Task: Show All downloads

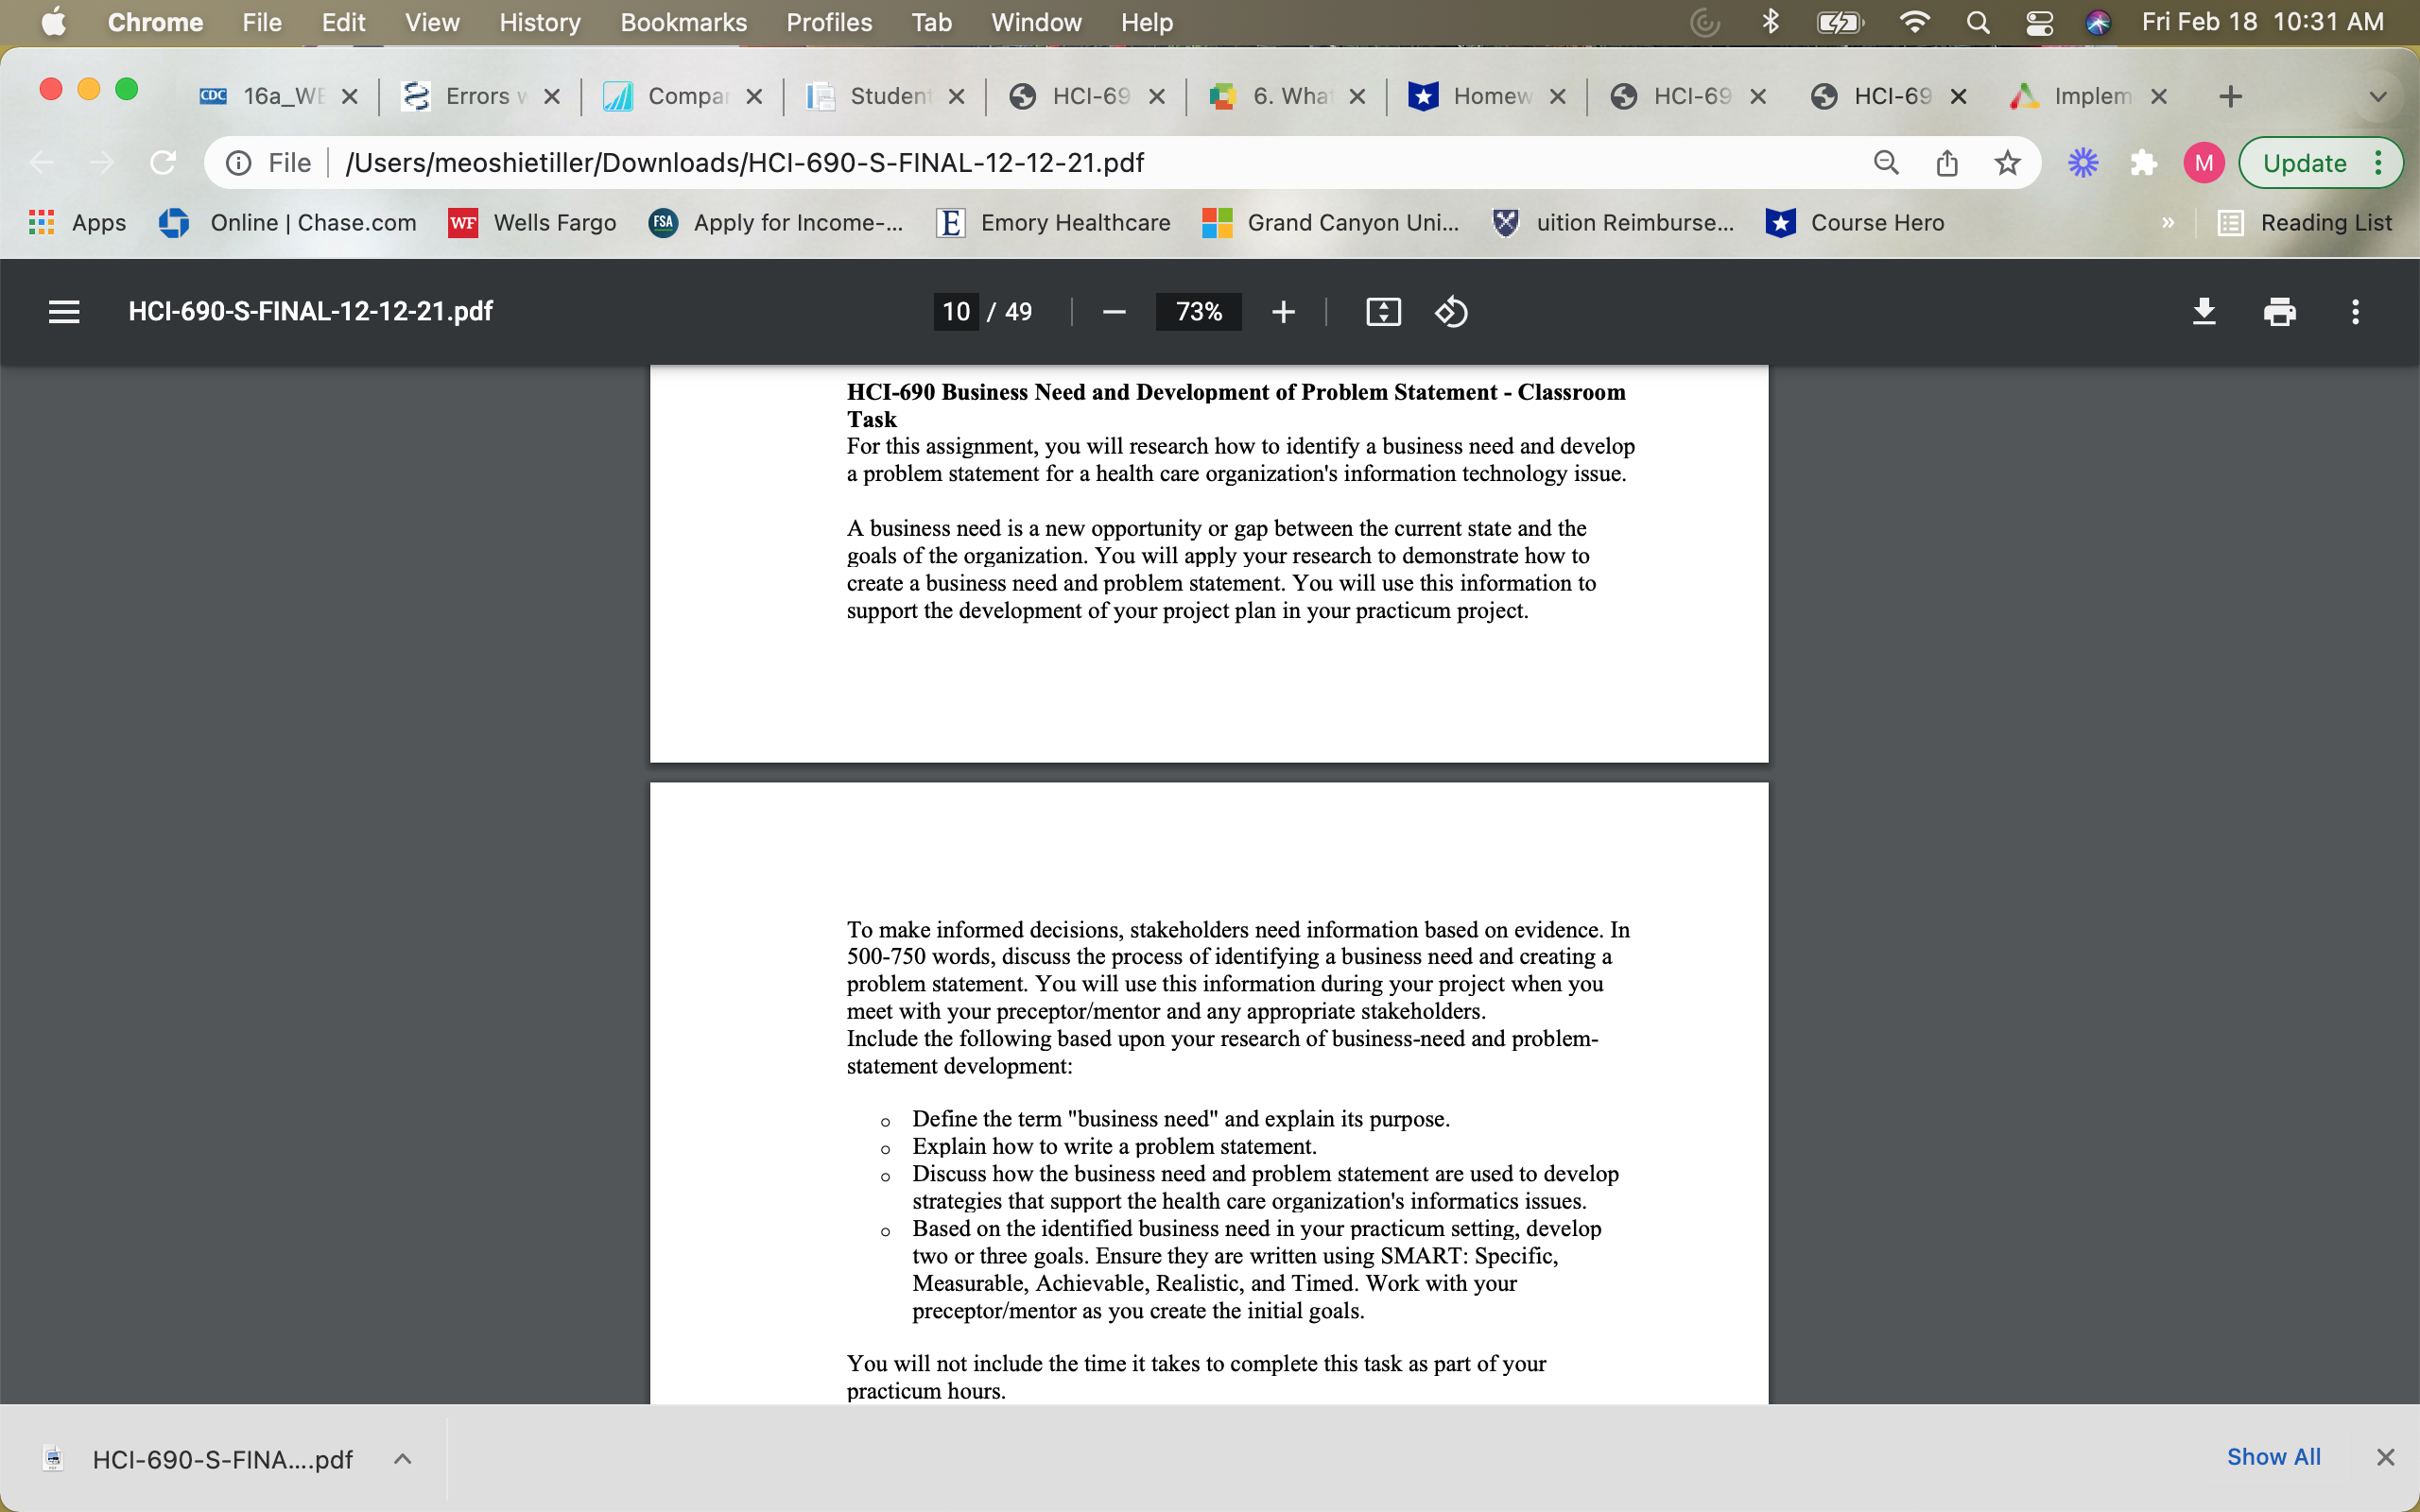Action: click(2274, 1456)
